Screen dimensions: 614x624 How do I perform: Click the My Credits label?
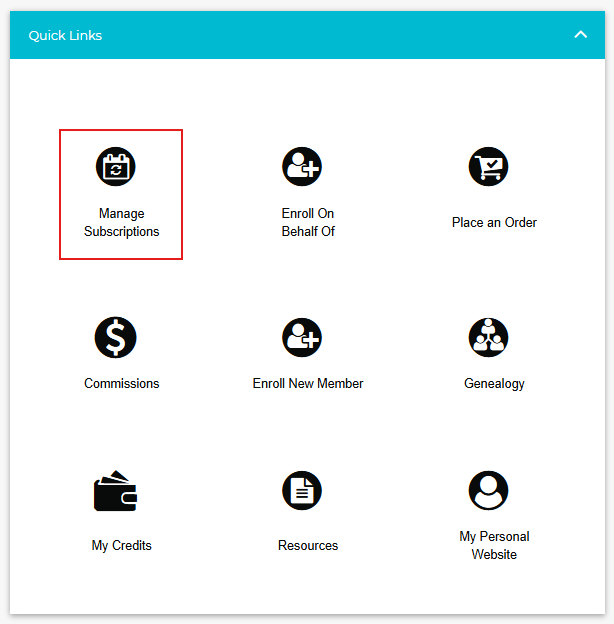121,546
